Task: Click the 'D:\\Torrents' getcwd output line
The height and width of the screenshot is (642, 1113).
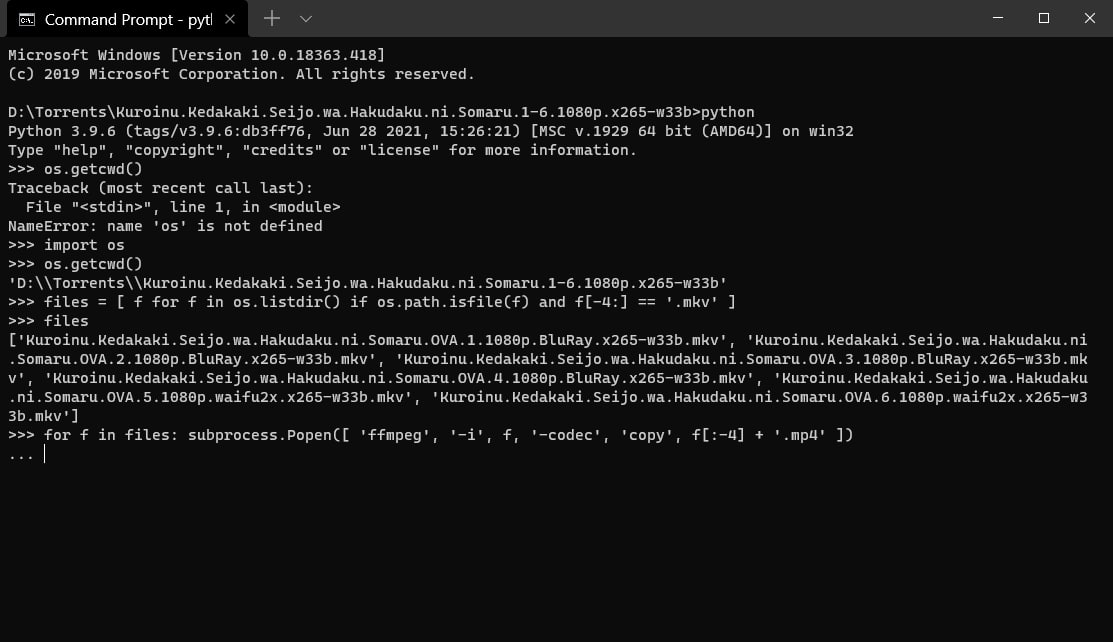Action: tap(367, 283)
